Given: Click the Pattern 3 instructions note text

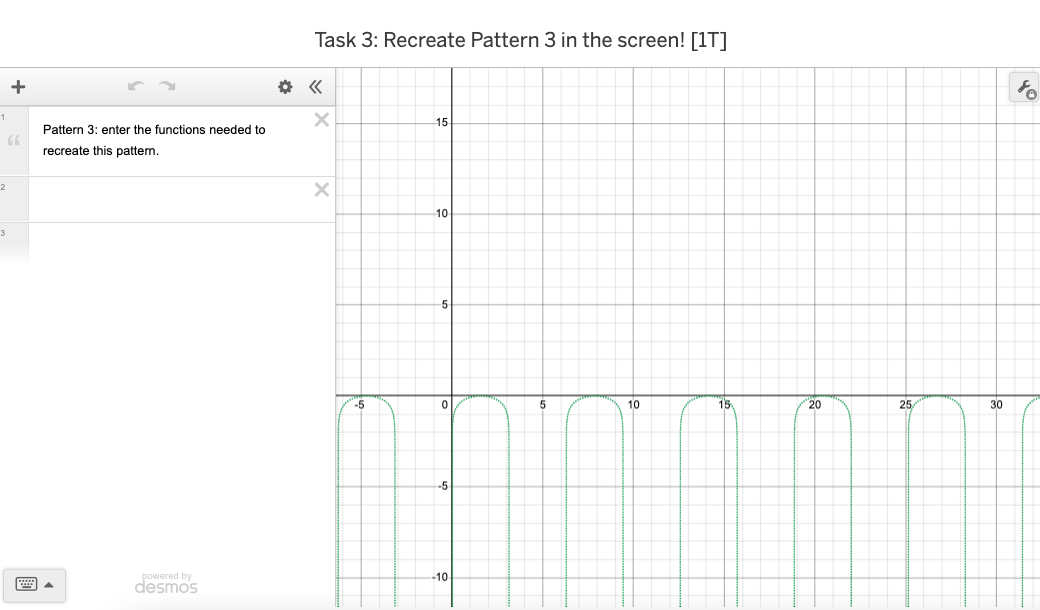Looking at the screenshot, I should pos(154,140).
